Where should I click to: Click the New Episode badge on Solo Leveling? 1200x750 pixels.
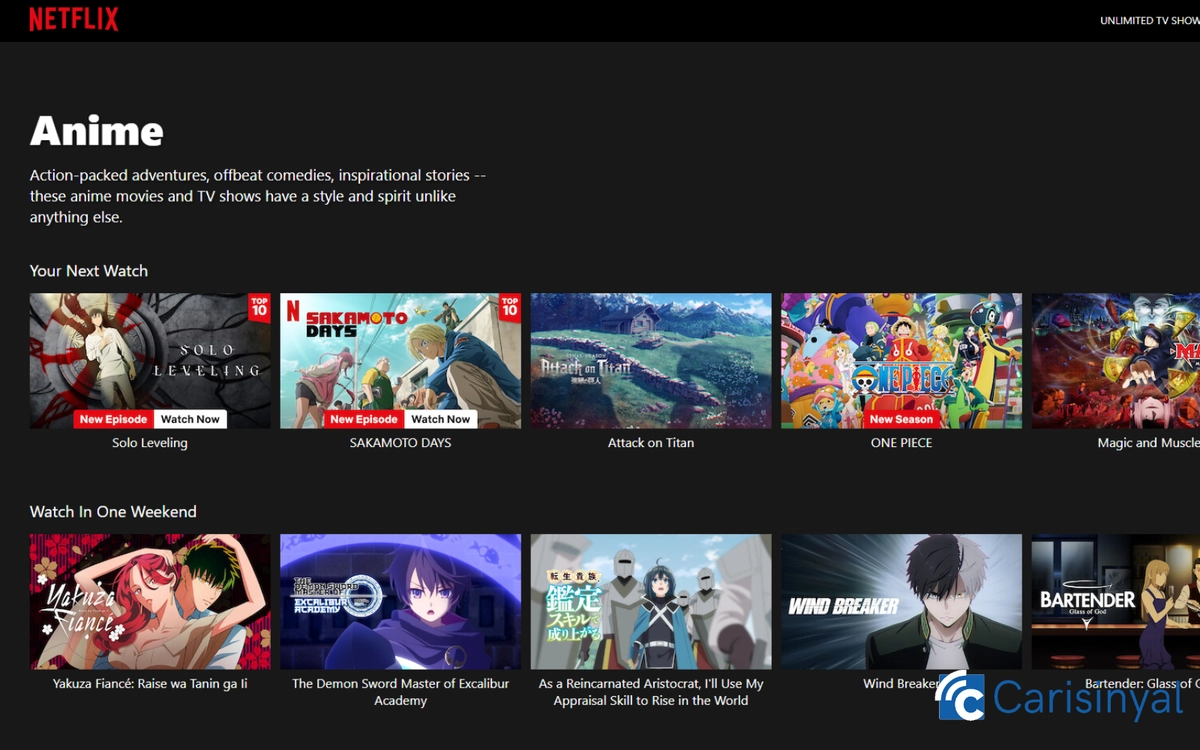pyautogui.click(x=113, y=419)
